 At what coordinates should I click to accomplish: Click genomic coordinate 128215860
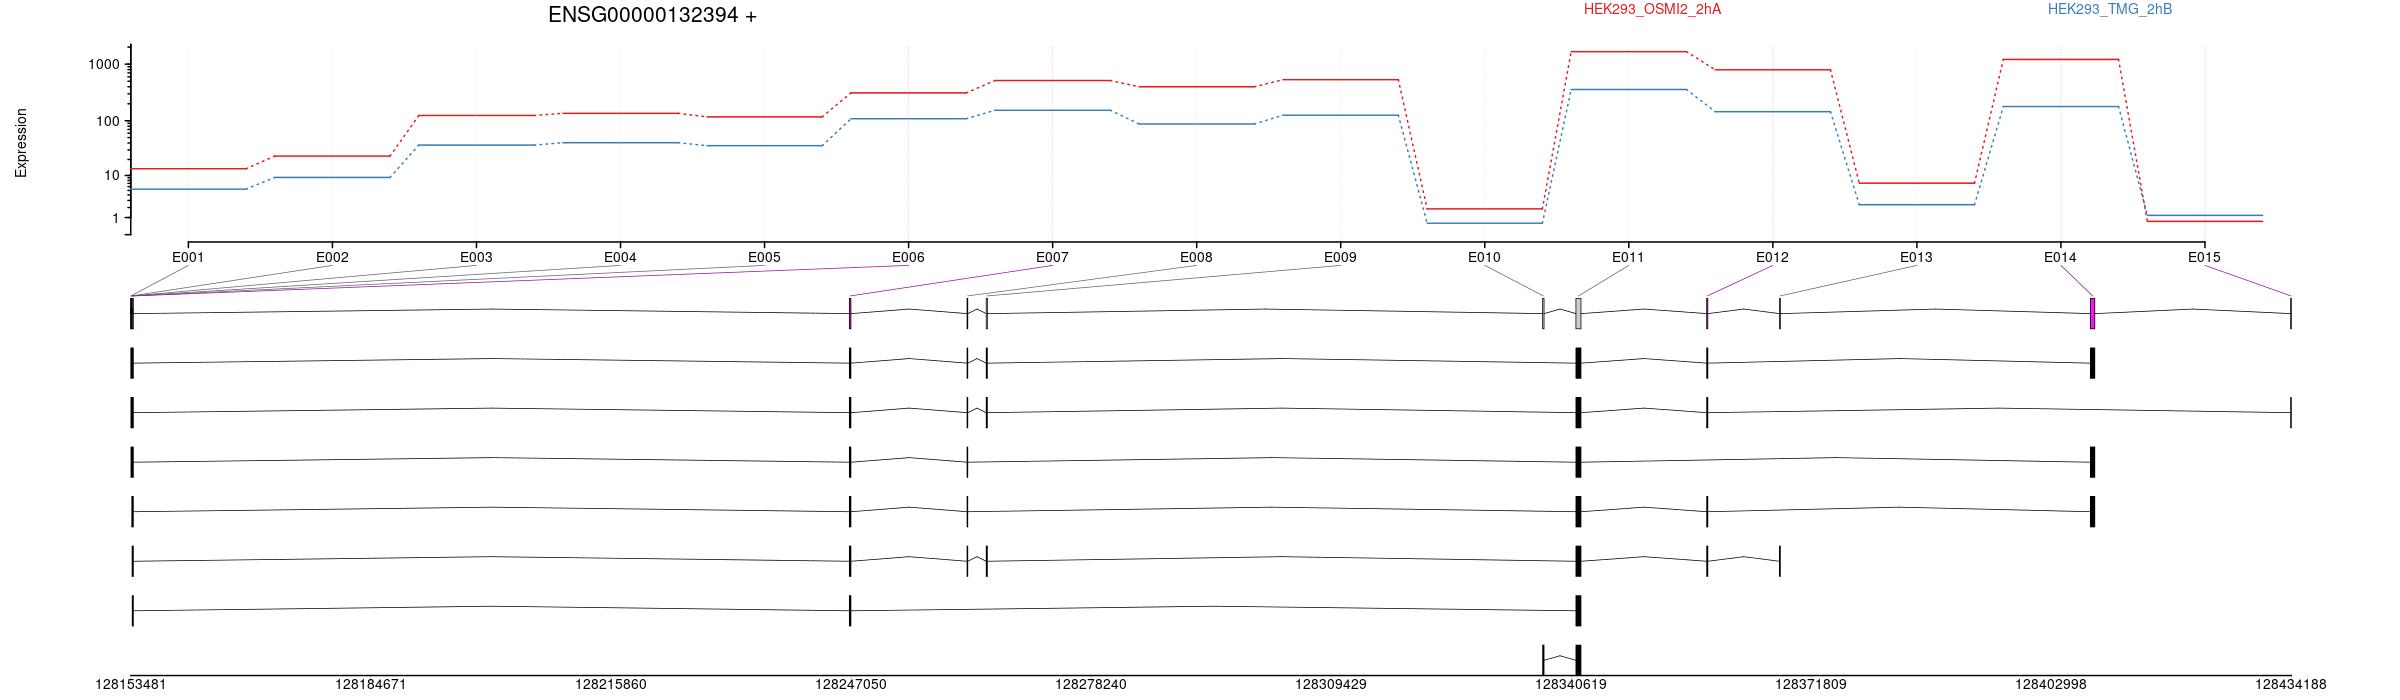point(611,685)
